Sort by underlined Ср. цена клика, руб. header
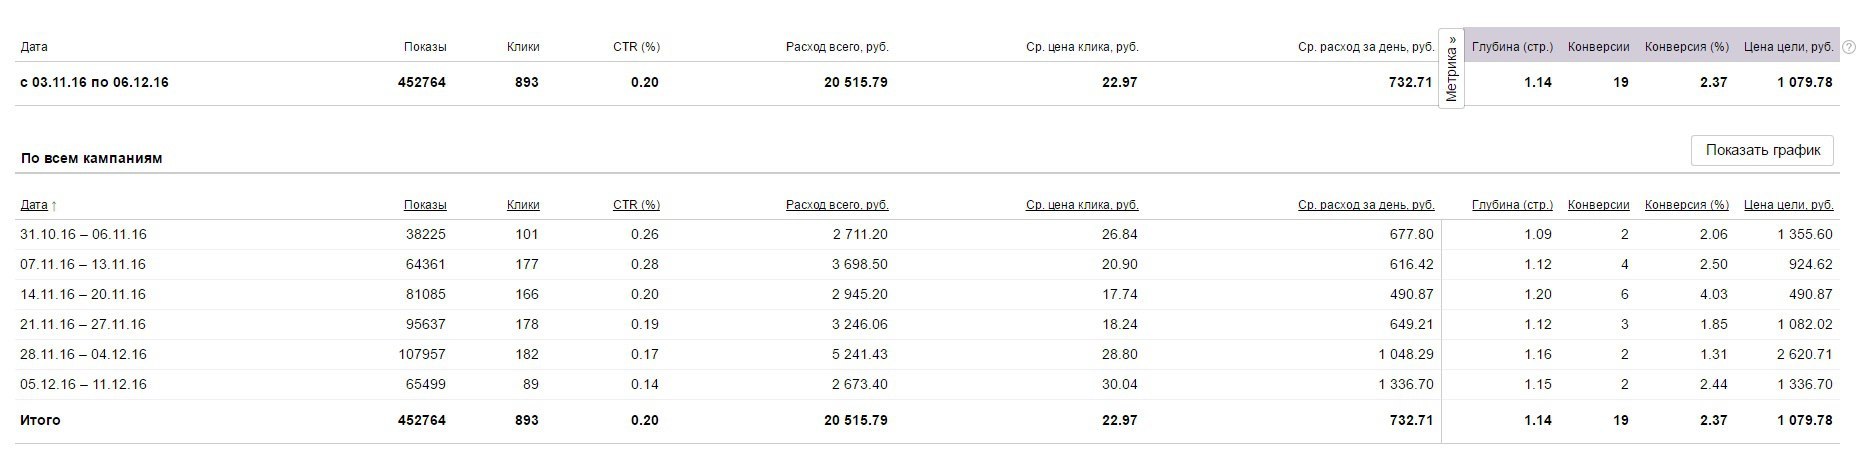Viewport: 1872px width, 467px height. (1082, 205)
